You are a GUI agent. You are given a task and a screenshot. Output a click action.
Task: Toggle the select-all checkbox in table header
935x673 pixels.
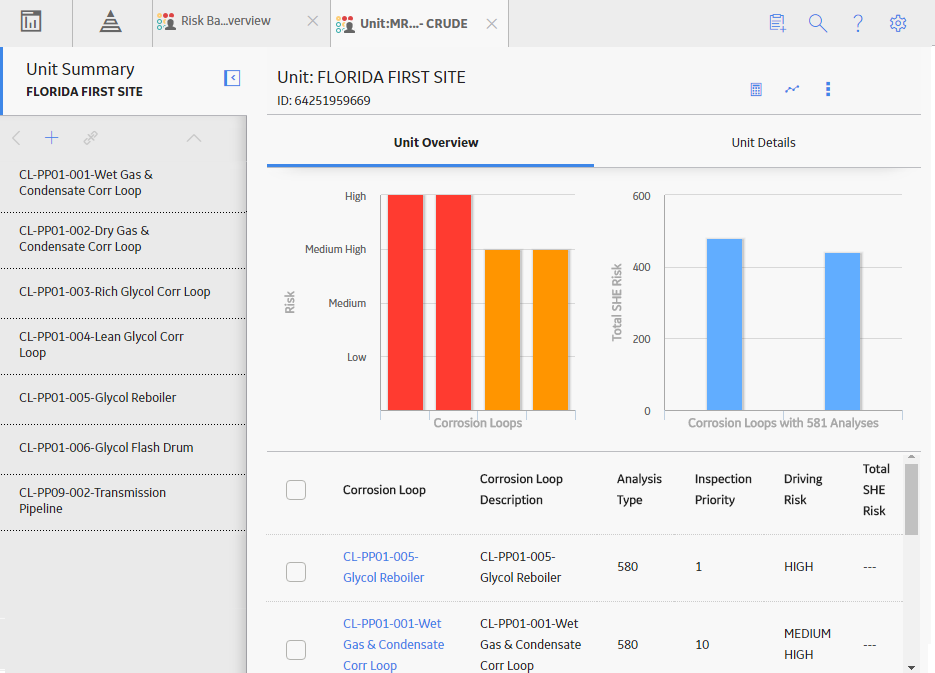click(296, 490)
